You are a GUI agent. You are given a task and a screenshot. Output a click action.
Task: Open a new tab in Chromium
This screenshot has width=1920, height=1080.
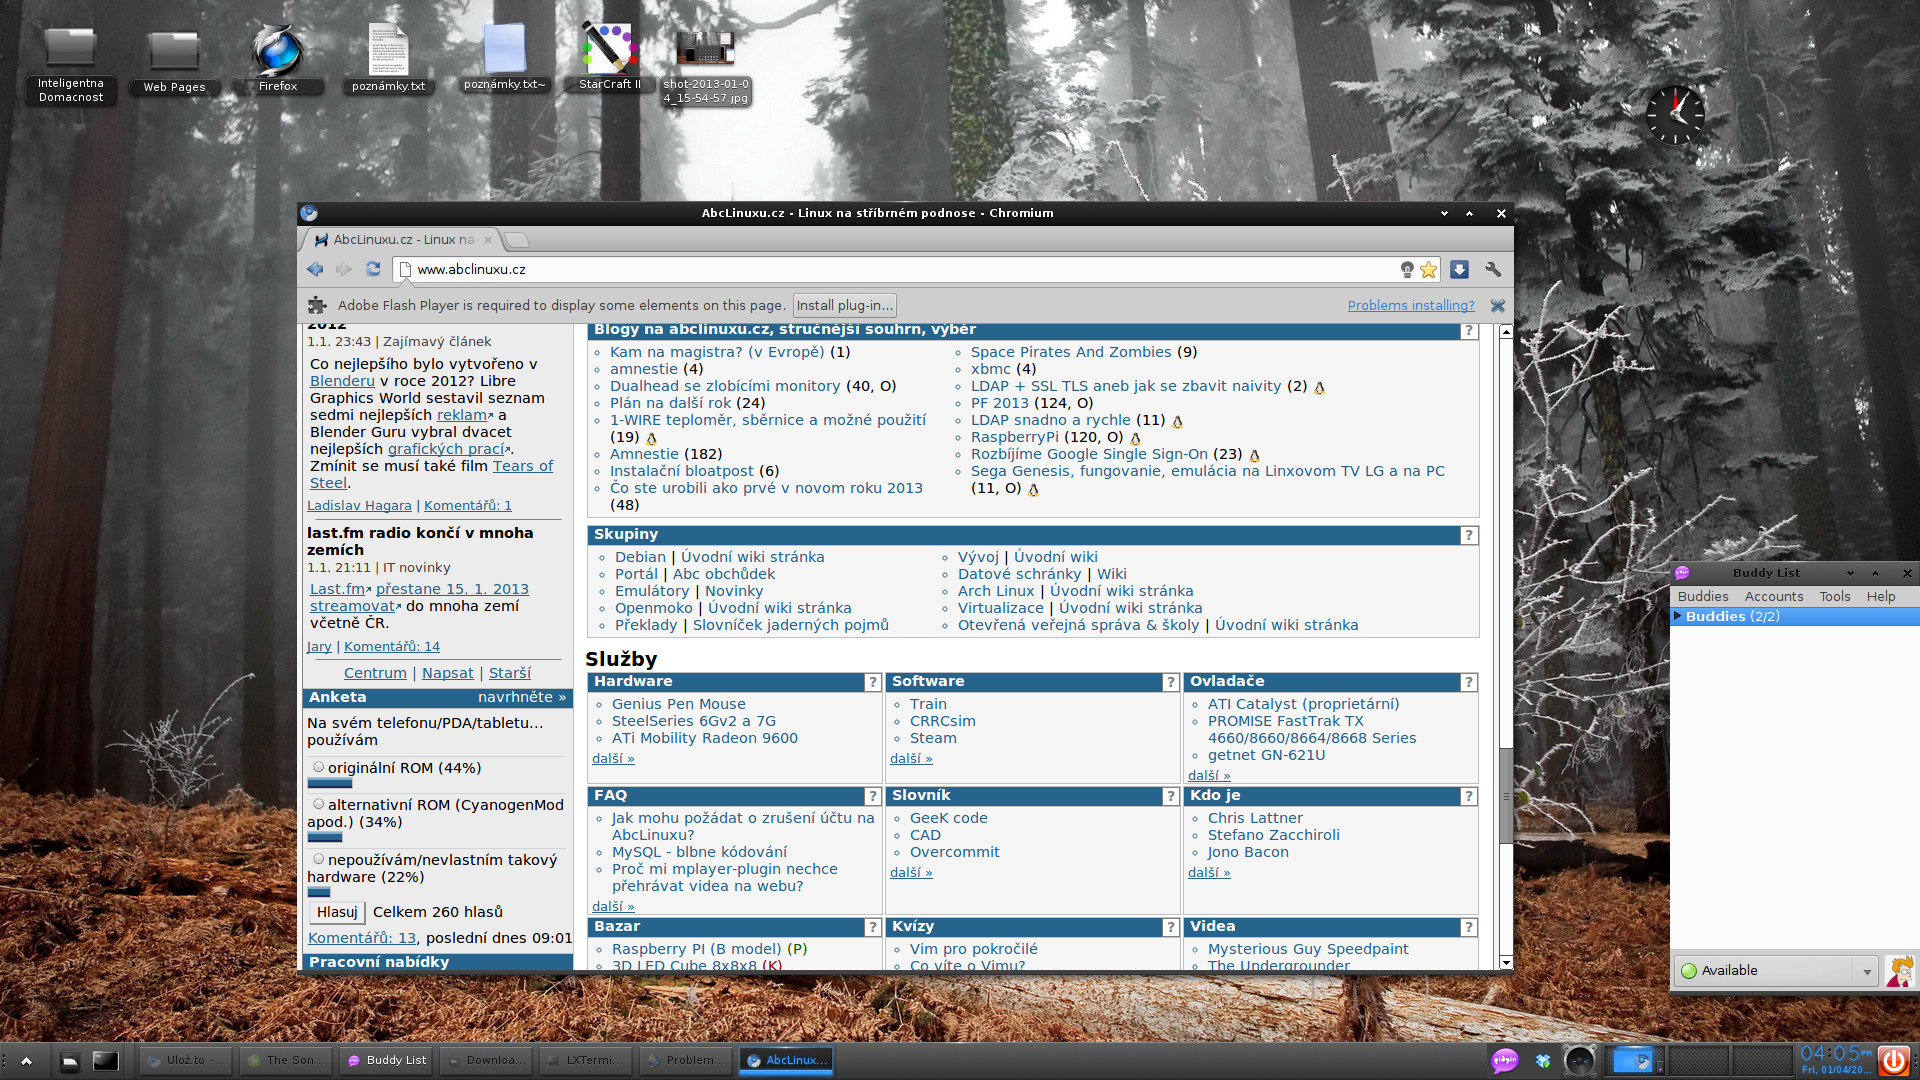point(517,240)
